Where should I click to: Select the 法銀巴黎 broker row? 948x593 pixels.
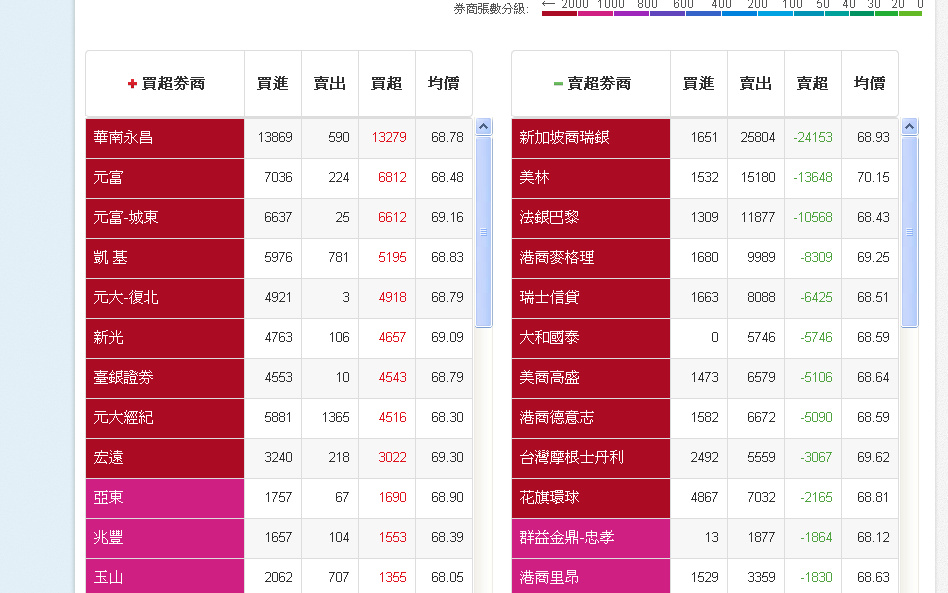pyautogui.click(x=704, y=218)
